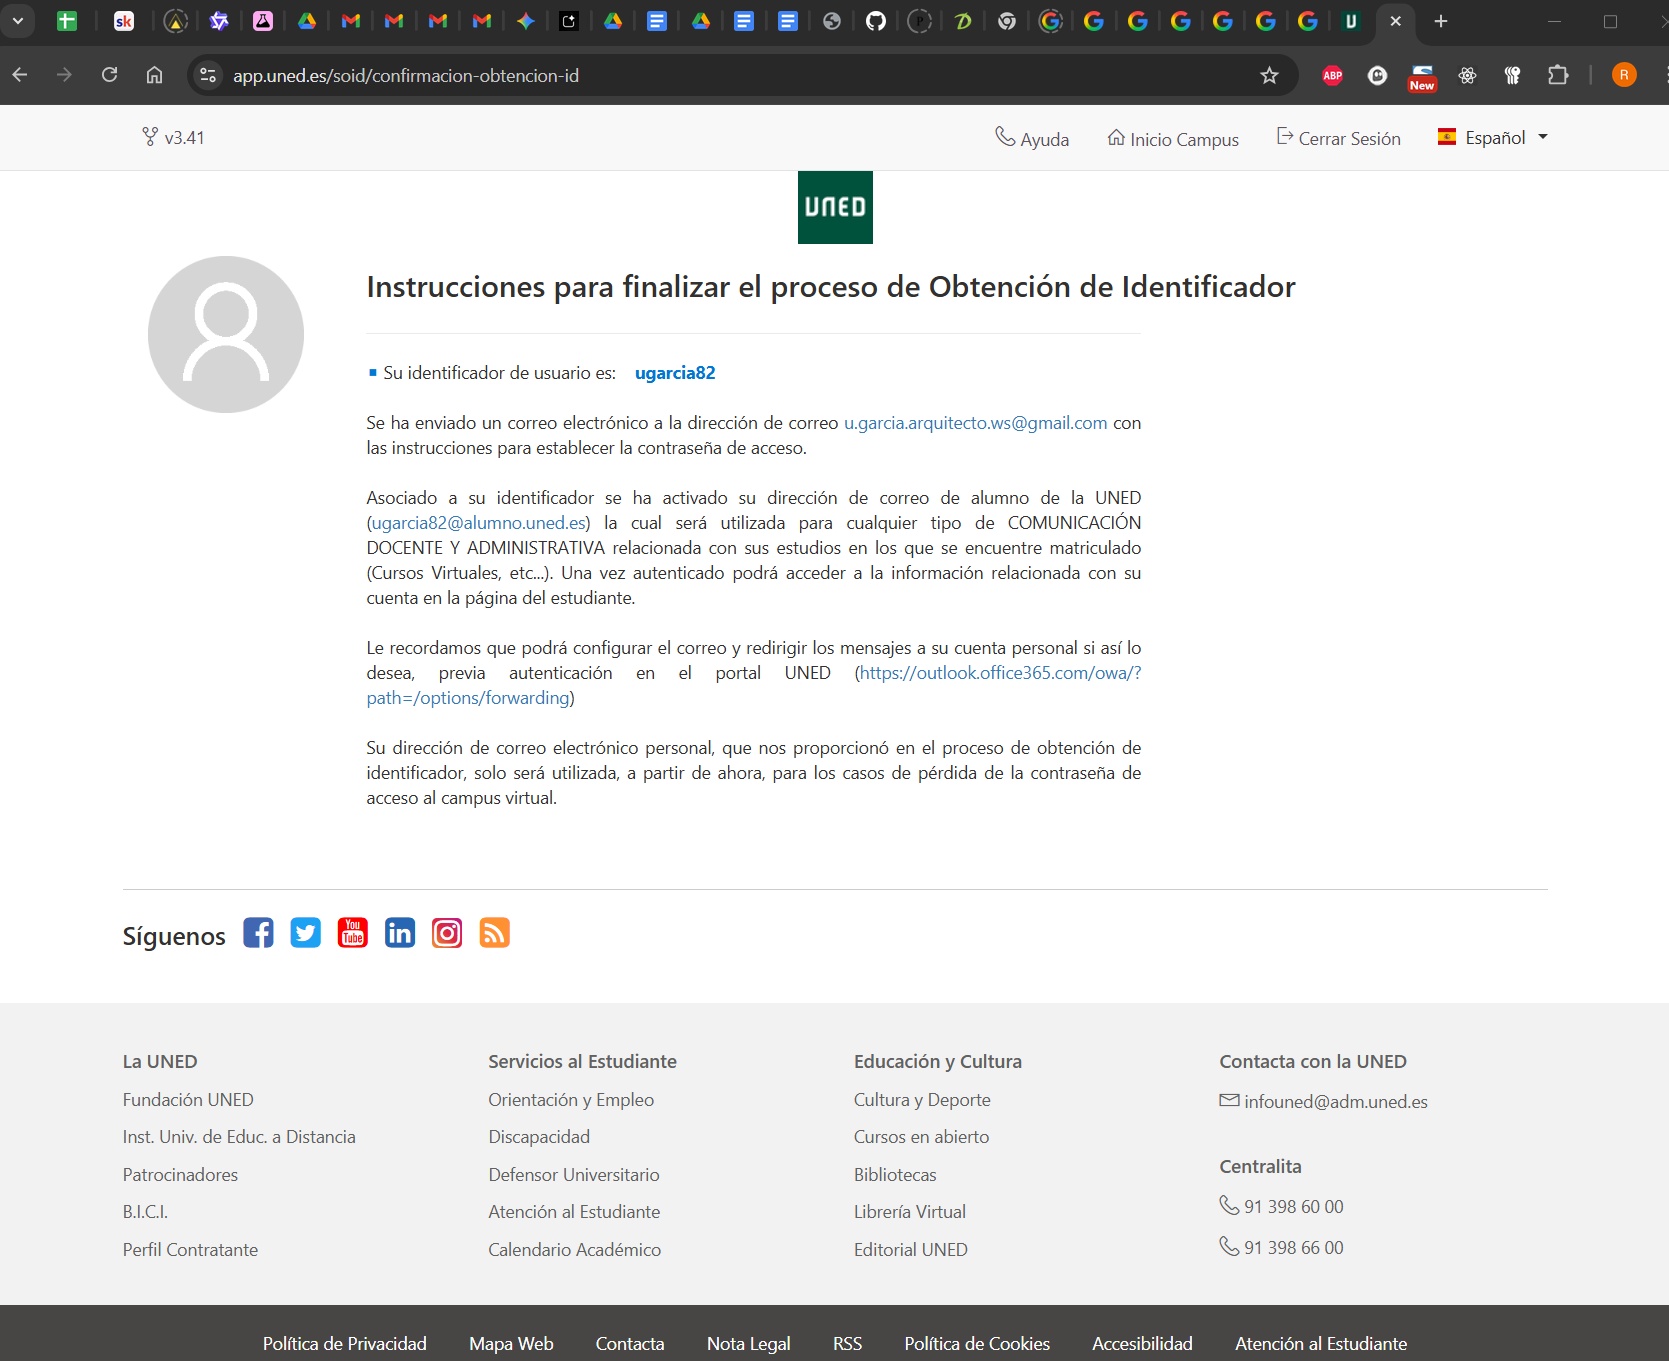View site information in address bar
This screenshot has height=1361, width=1669.
tap(208, 76)
